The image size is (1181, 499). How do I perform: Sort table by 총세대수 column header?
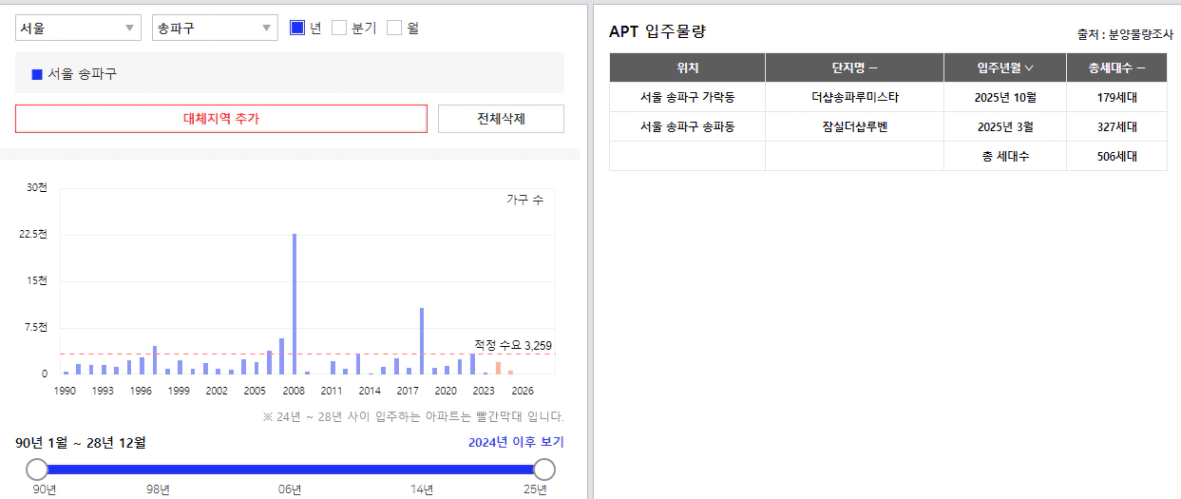click(x=1116, y=68)
